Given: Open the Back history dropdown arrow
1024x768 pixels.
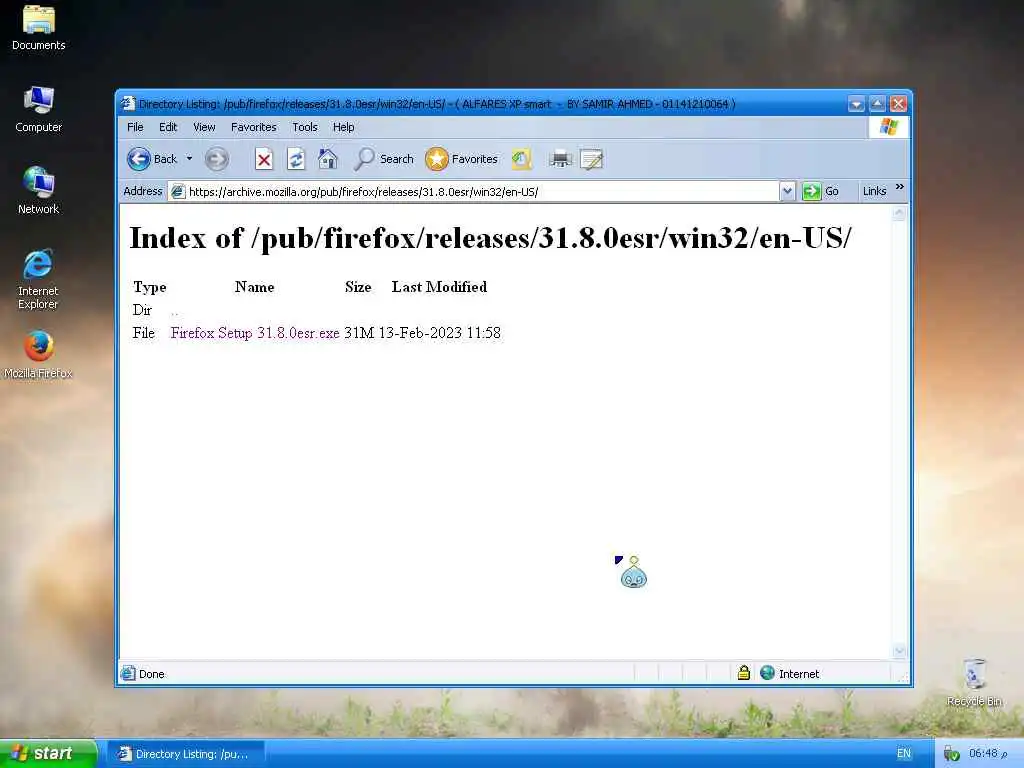Looking at the screenshot, I should tap(189, 159).
